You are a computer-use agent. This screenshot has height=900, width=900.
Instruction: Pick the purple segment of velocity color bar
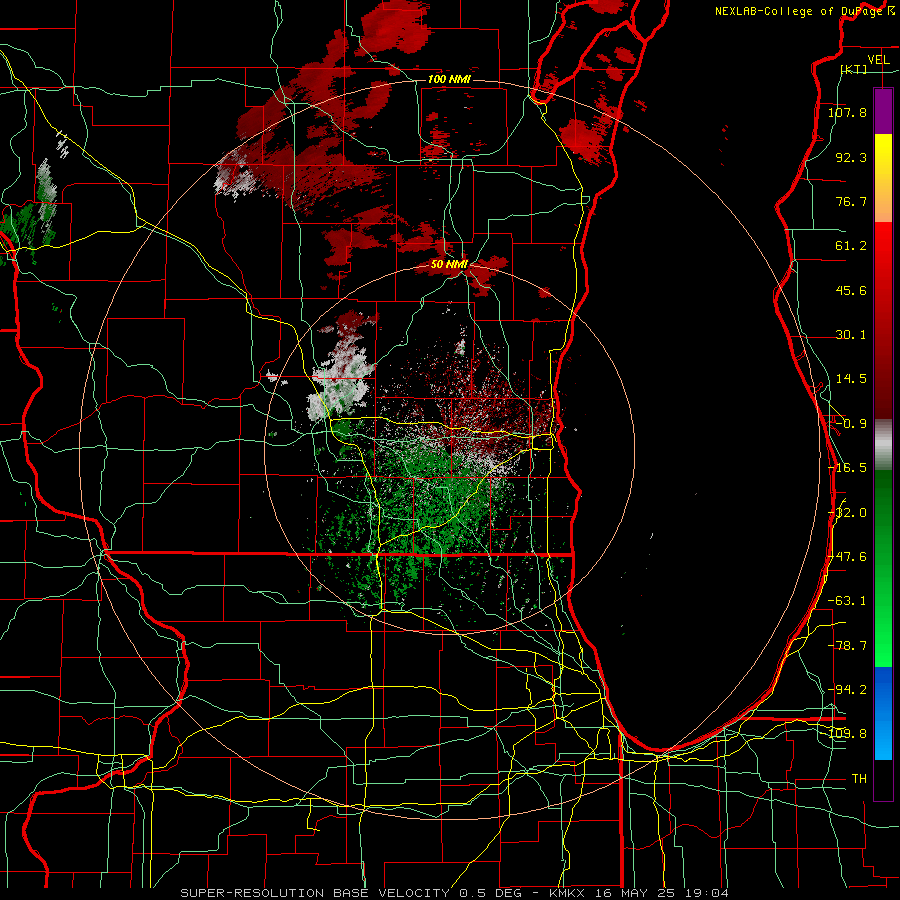pyautogui.click(x=883, y=111)
